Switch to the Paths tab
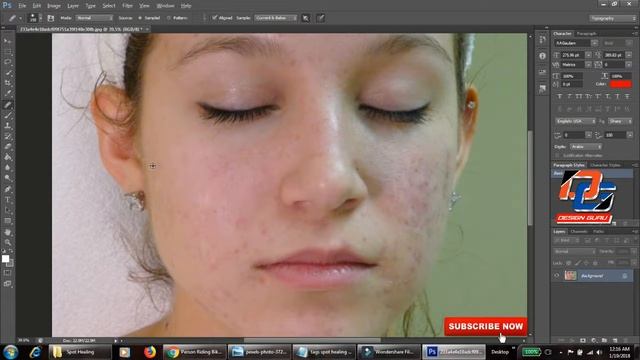 [599, 231]
